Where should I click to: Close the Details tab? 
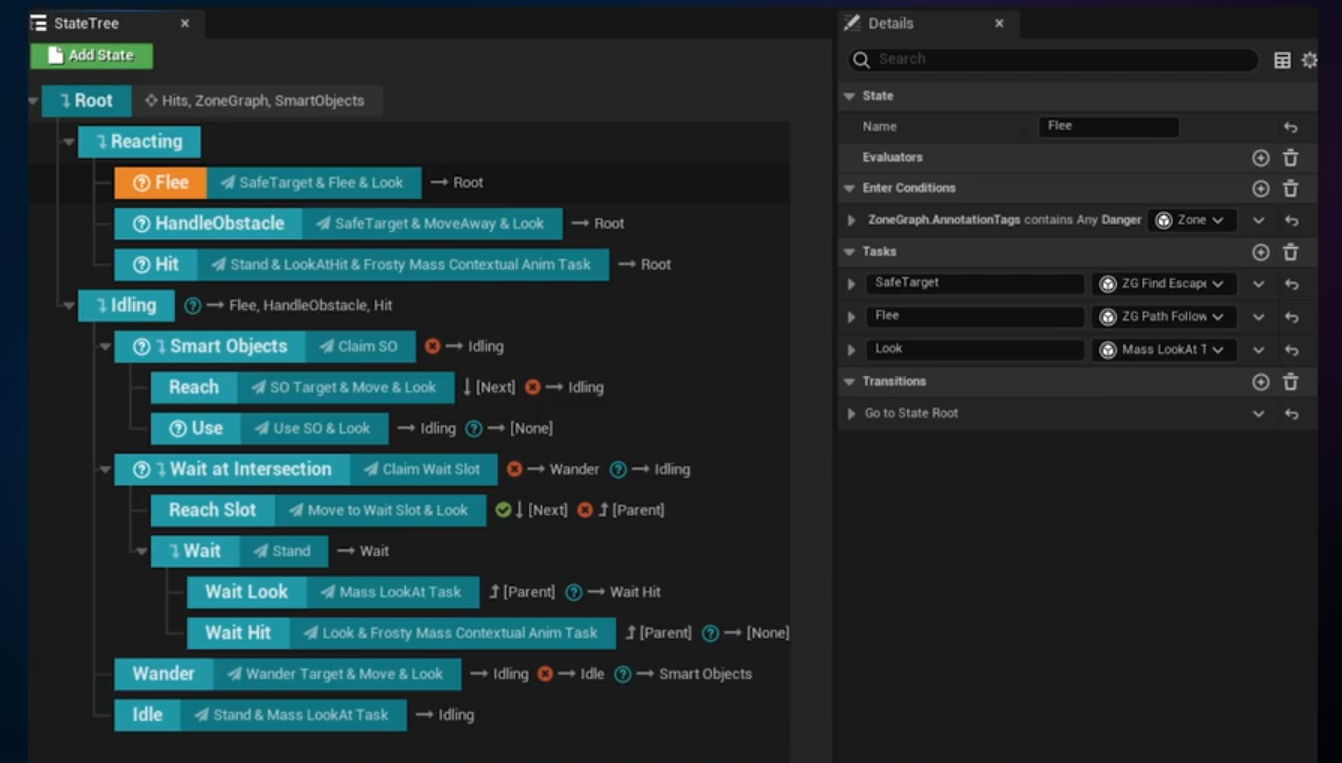(x=999, y=23)
